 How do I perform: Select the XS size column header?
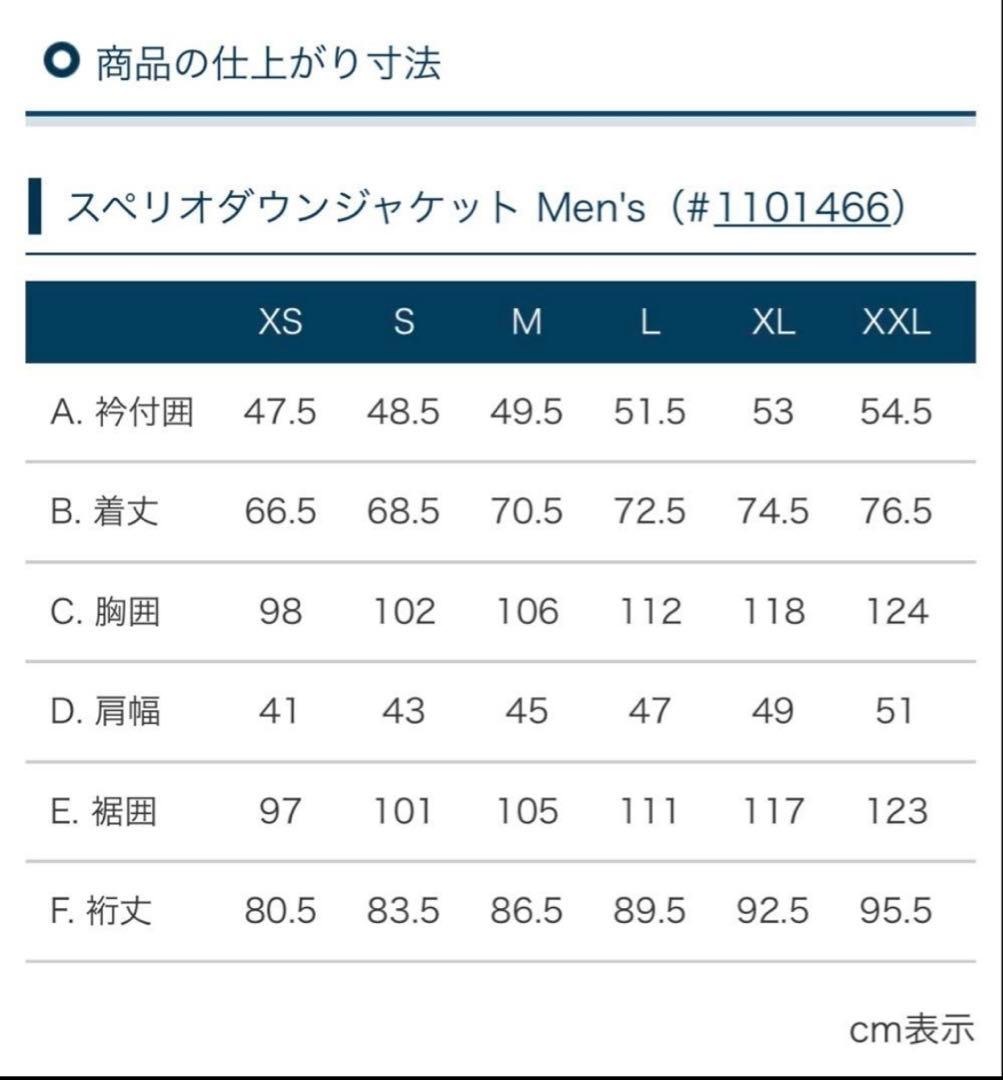pyautogui.click(x=280, y=322)
